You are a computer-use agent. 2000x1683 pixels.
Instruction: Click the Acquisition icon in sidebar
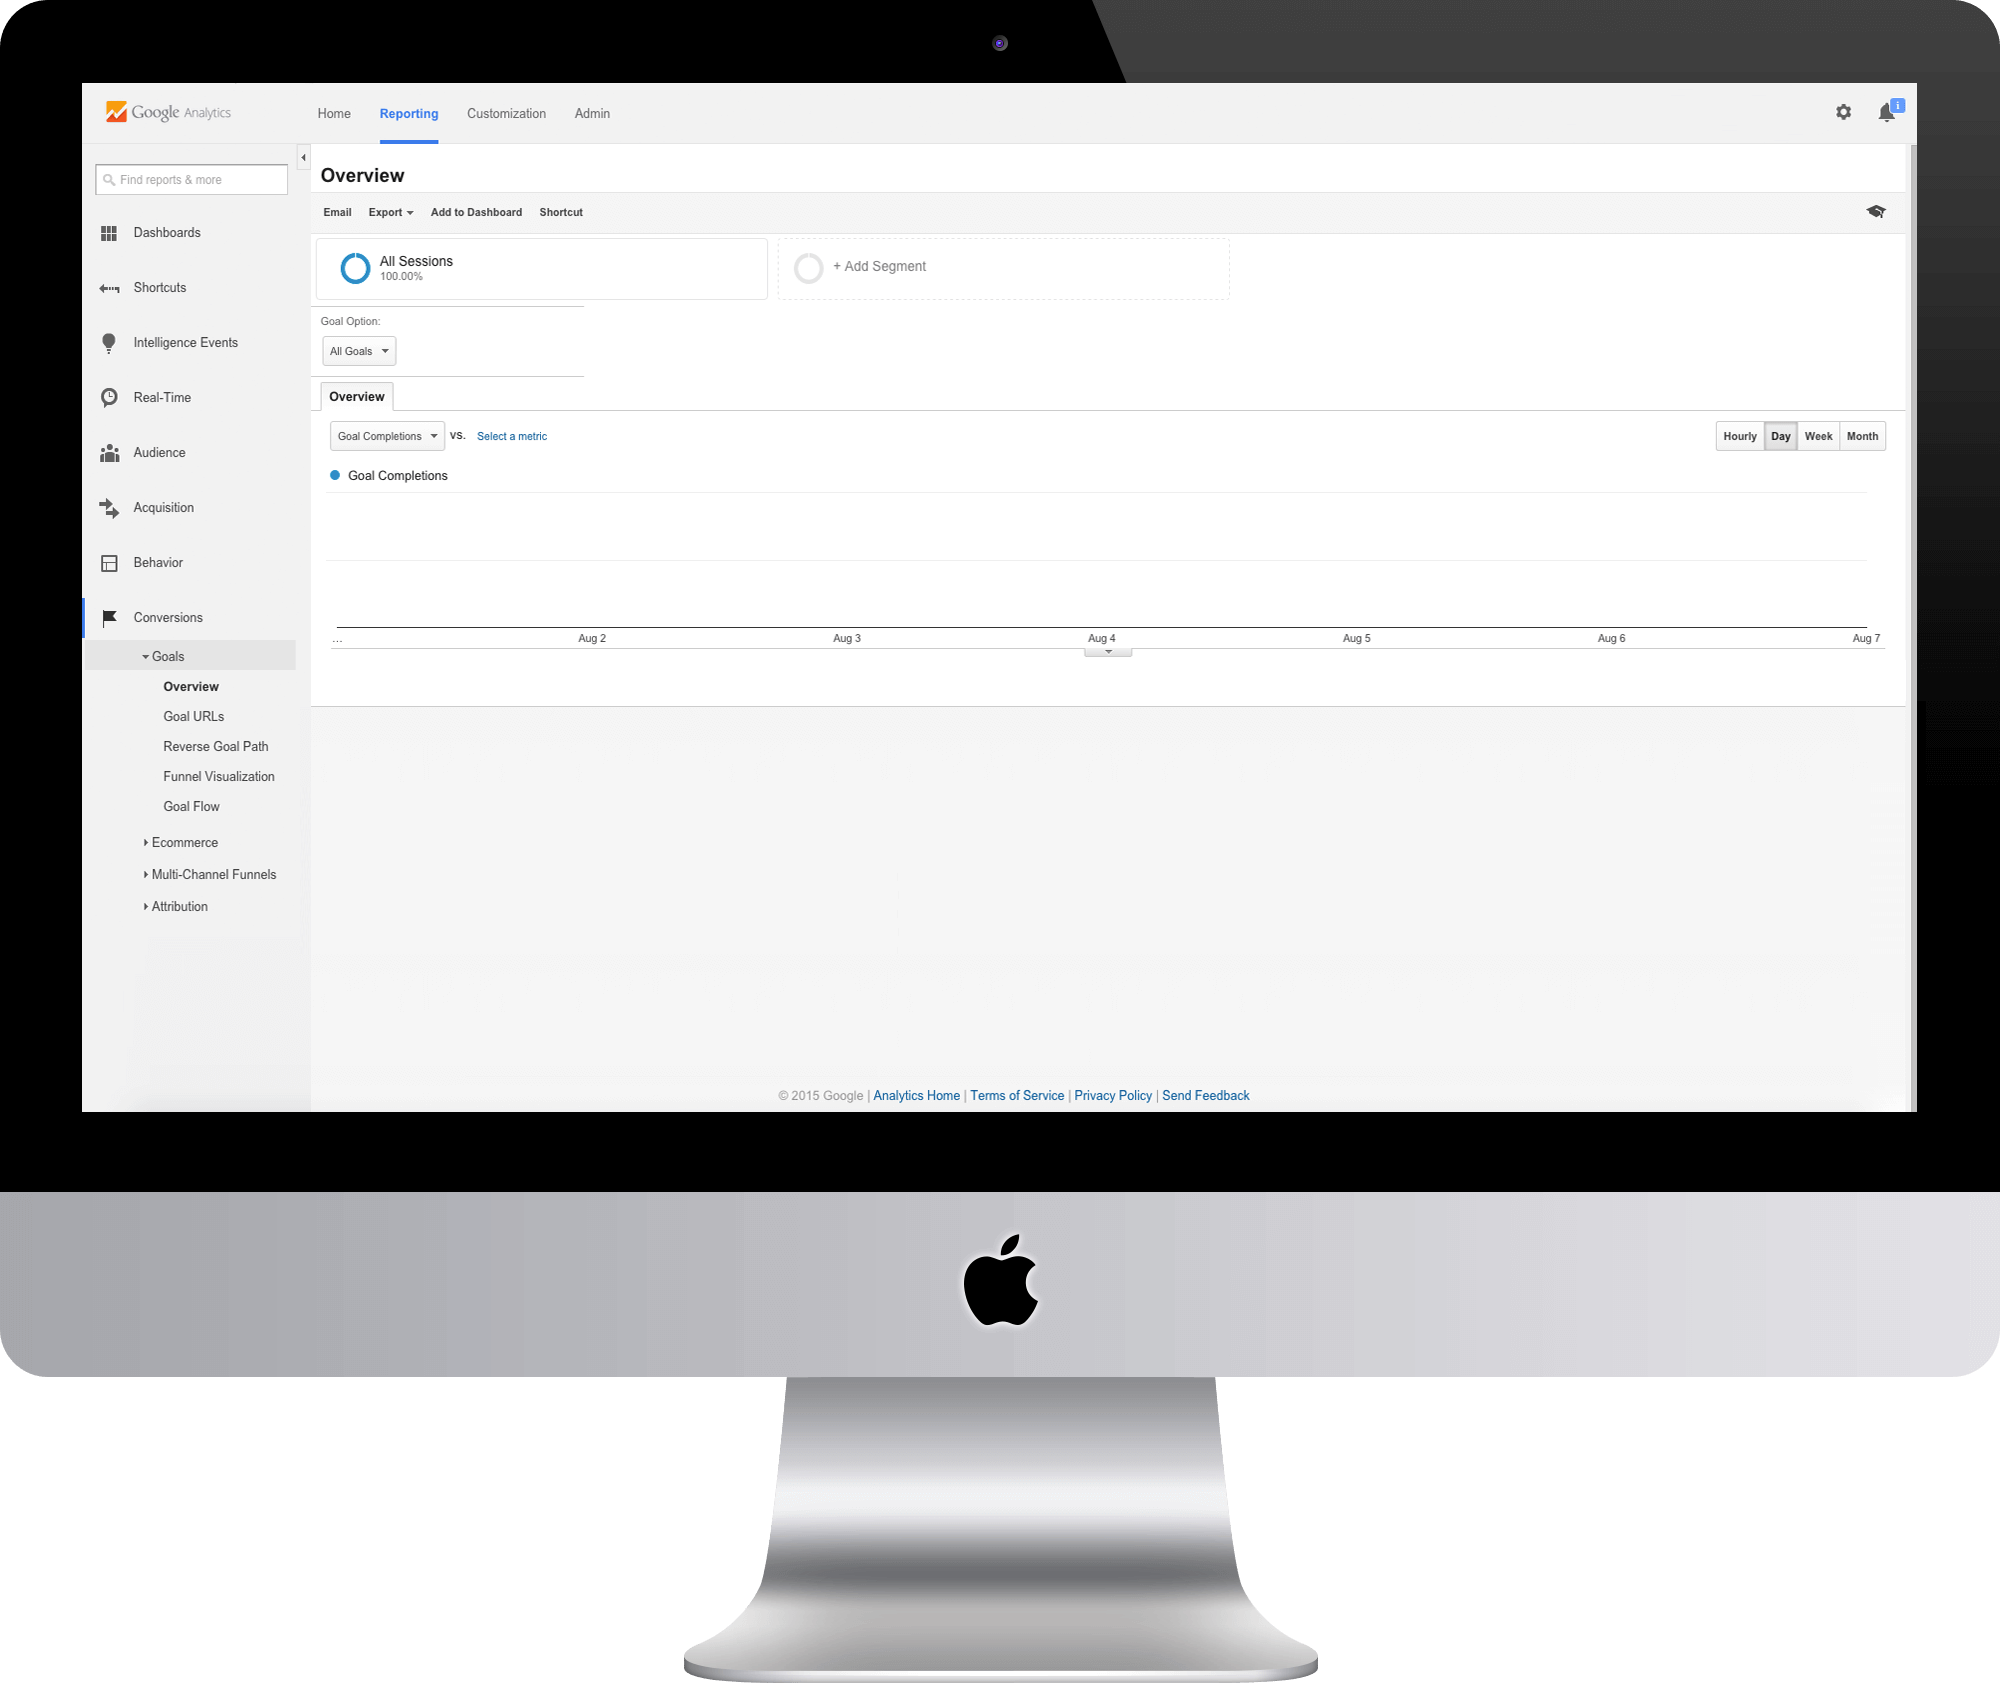[x=110, y=508]
